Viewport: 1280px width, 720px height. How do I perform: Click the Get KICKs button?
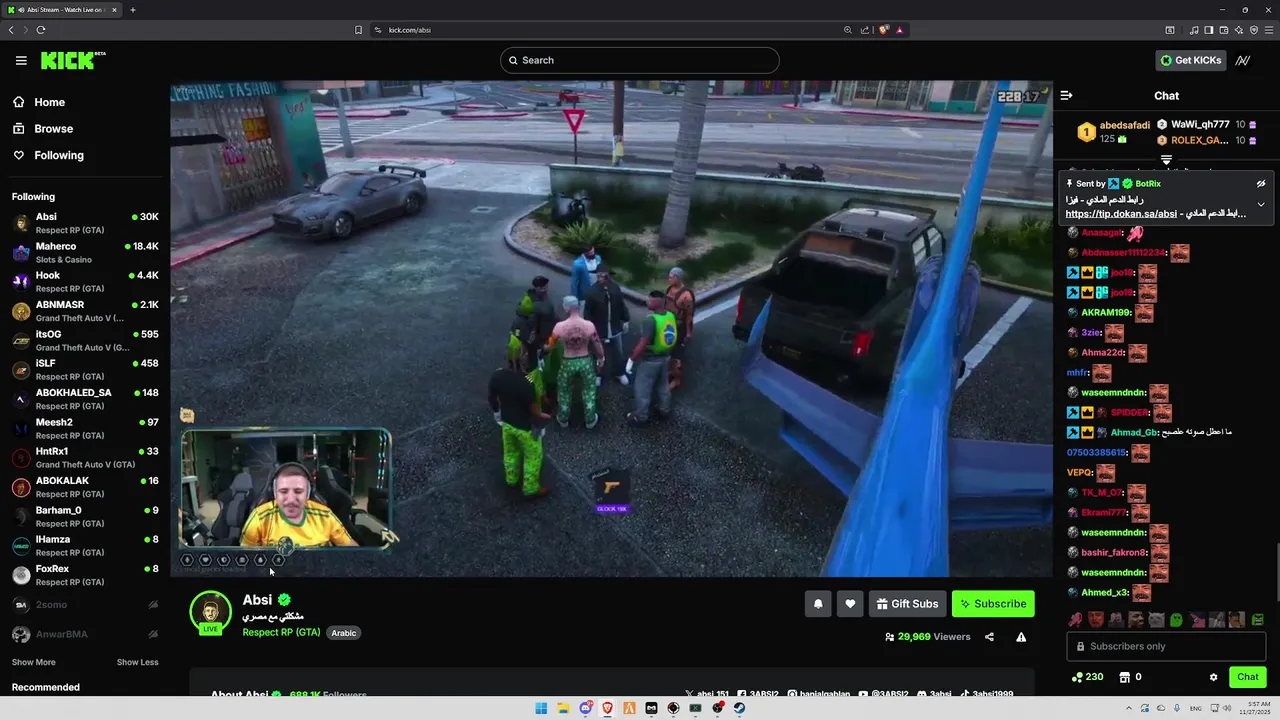coord(1190,60)
